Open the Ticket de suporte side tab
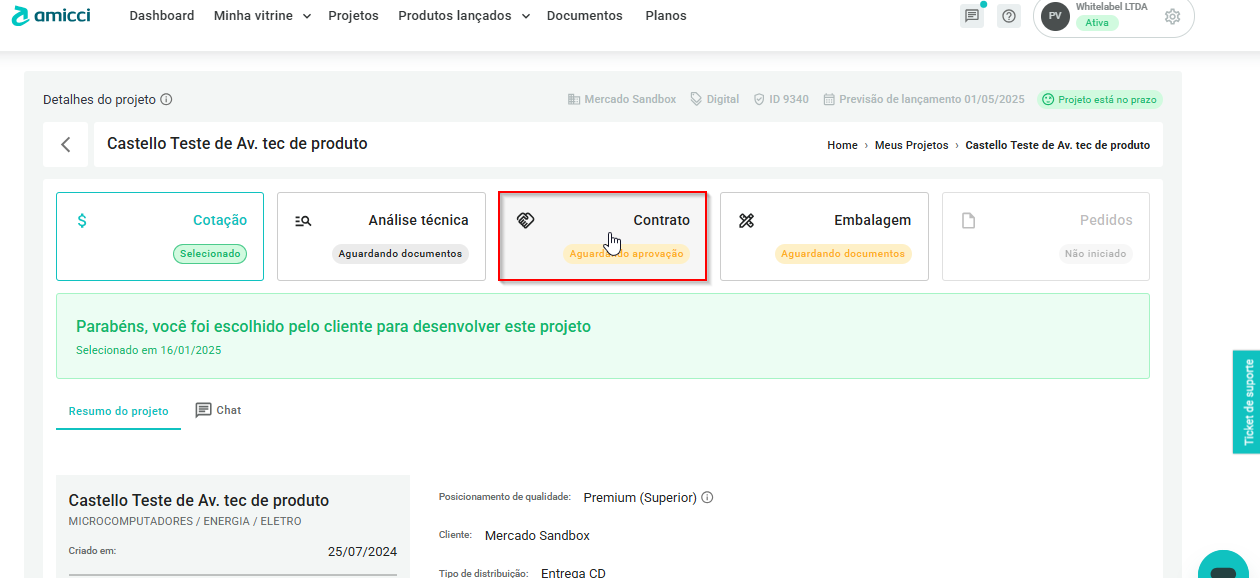The width and height of the screenshot is (1260, 578). [1246, 403]
